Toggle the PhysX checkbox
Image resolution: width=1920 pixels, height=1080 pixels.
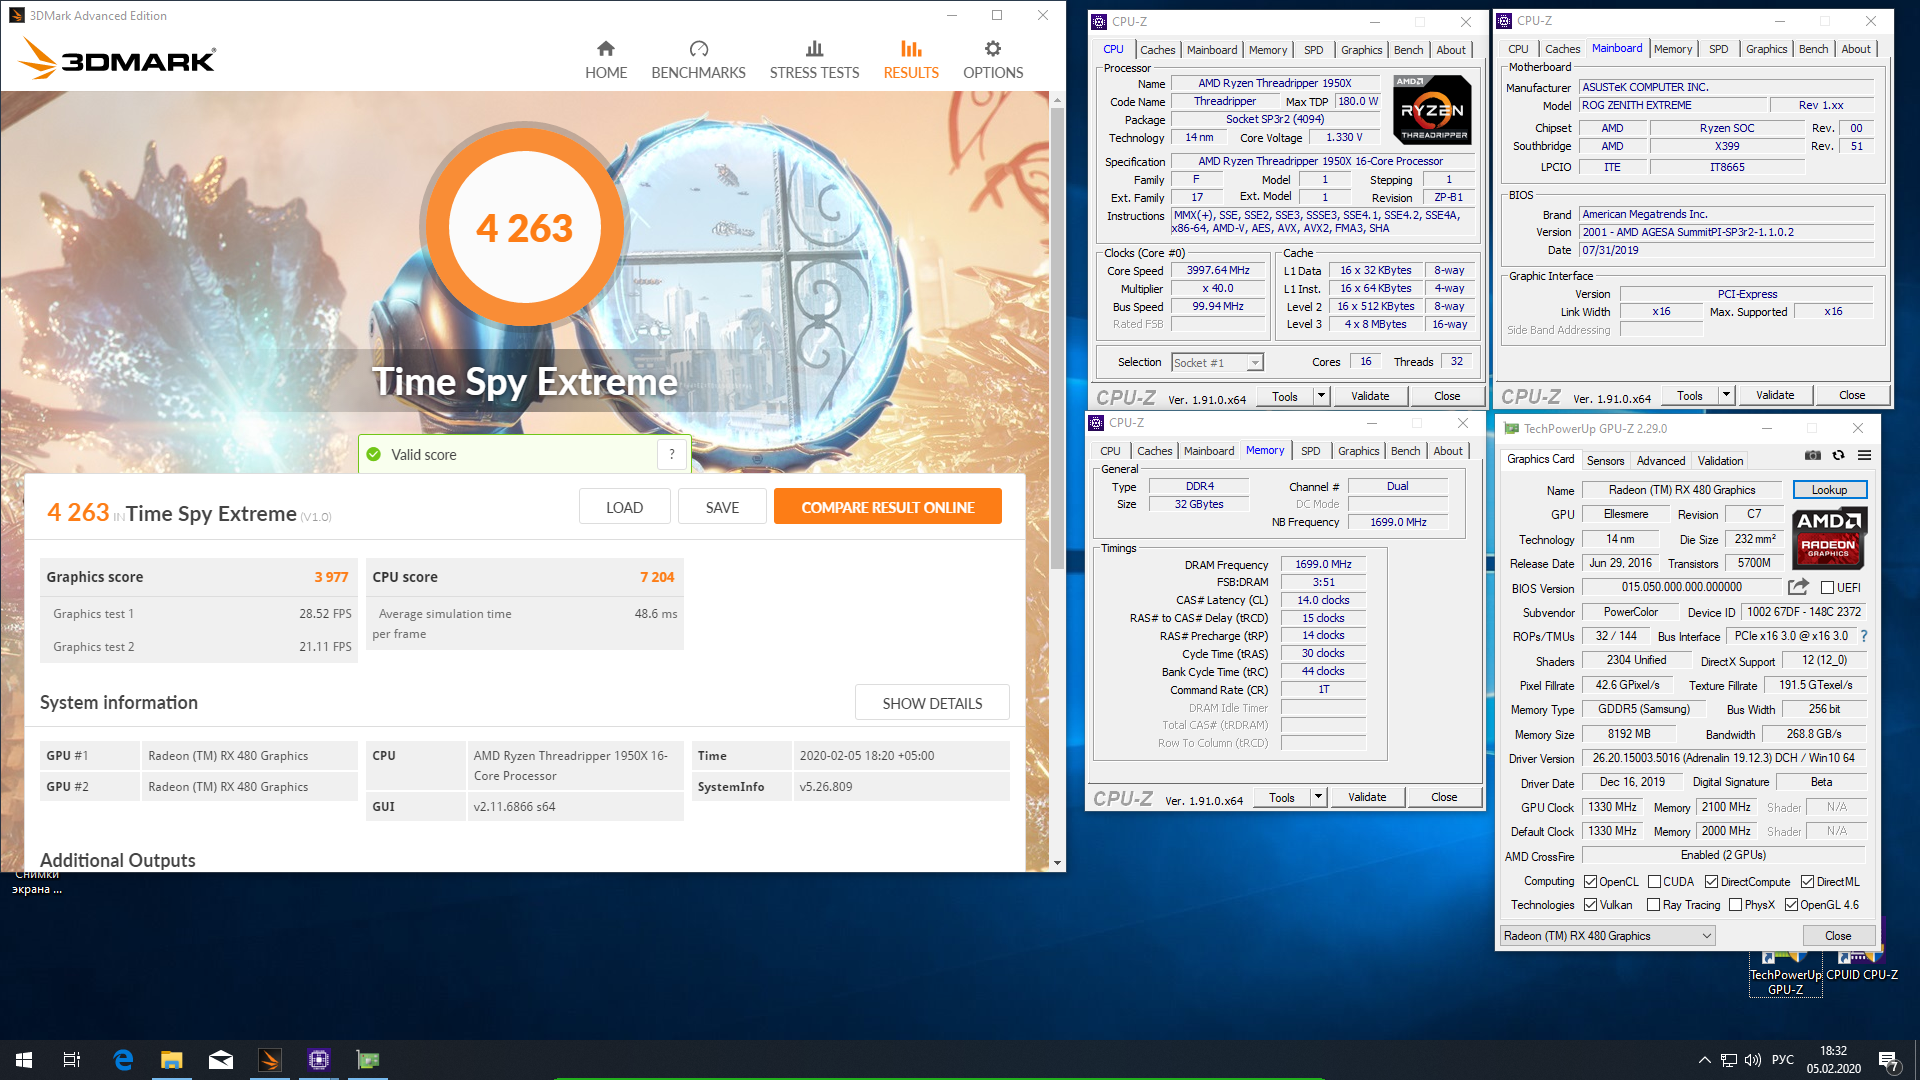(x=1735, y=905)
